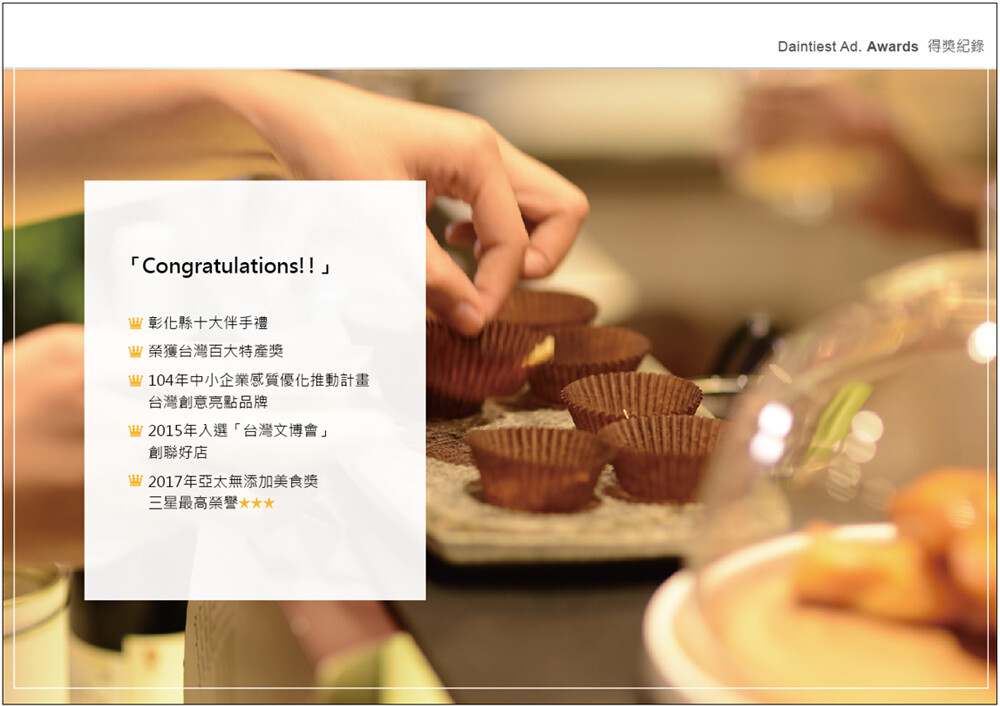Select the text 彰化縣十大伴手禮
The height and width of the screenshot is (706, 1000).
[208, 323]
